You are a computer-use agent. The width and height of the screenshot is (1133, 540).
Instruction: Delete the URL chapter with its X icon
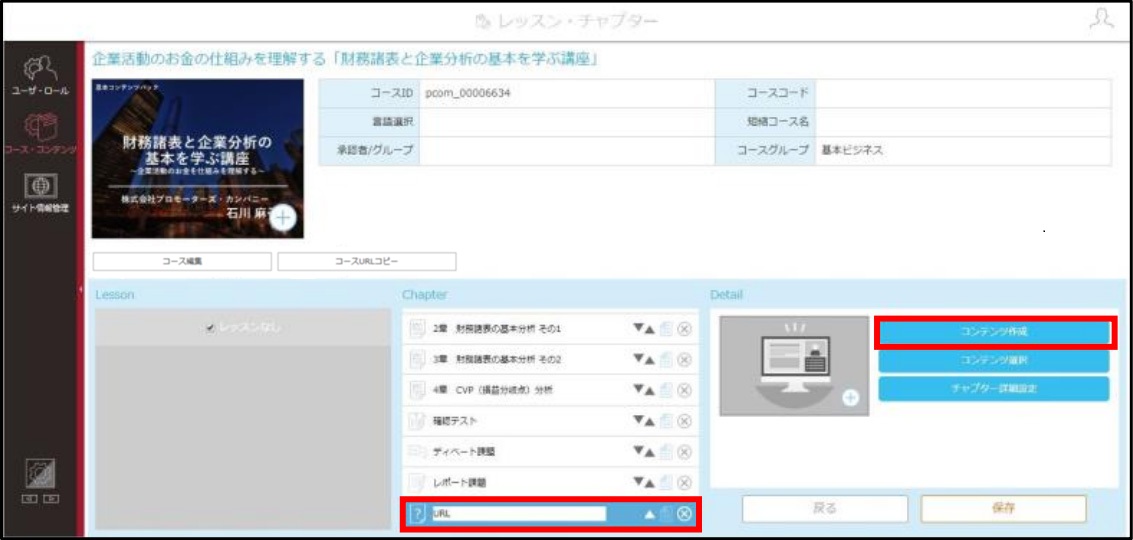click(684, 514)
